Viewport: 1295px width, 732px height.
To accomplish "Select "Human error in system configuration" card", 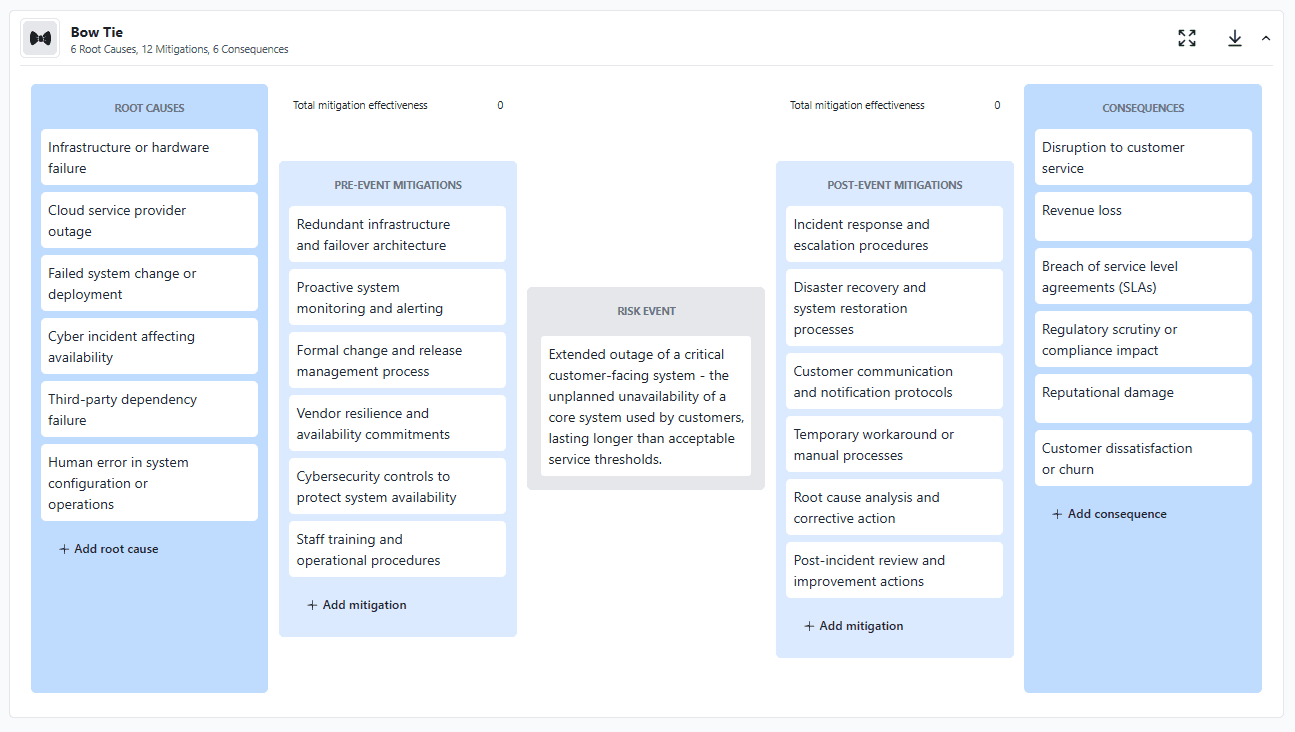I will coord(149,483).
